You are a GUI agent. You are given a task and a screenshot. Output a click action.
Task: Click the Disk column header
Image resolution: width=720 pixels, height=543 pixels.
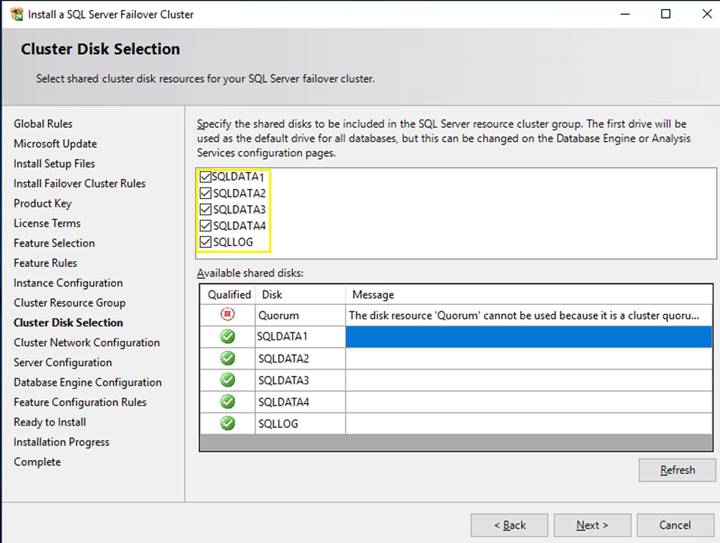click(x=300, y=295)
